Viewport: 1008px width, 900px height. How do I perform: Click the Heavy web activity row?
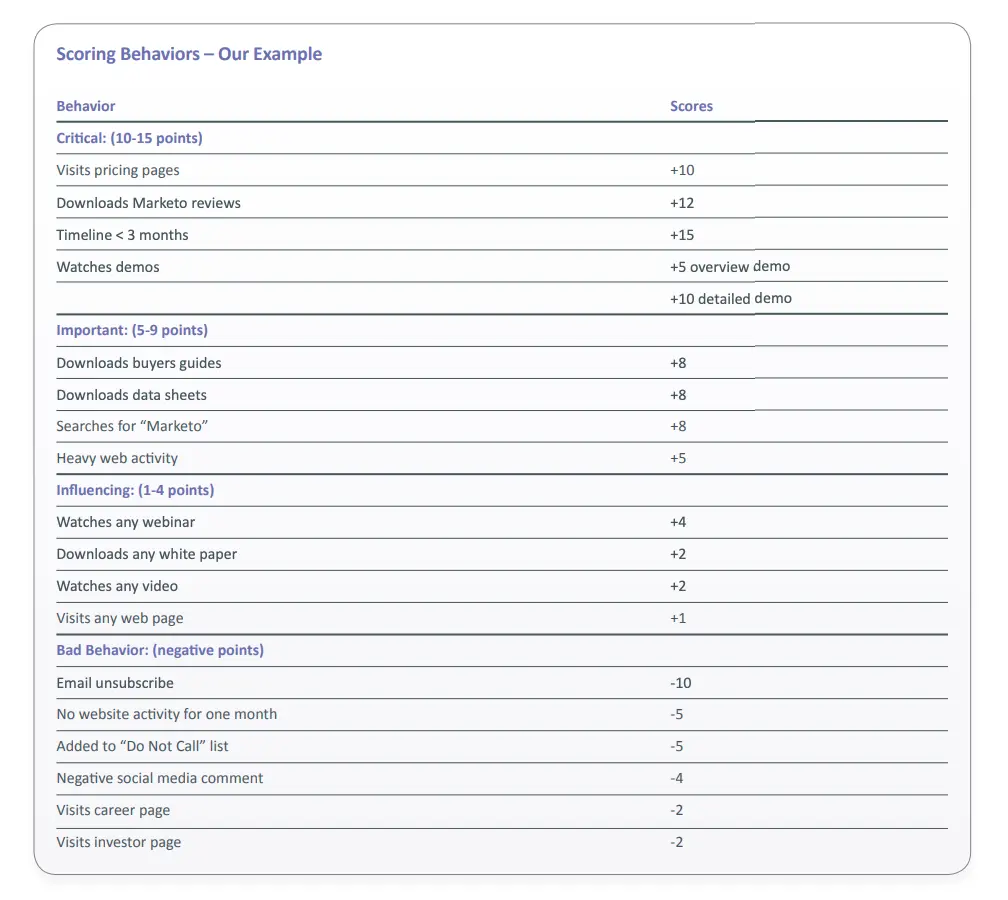point(117,458)
